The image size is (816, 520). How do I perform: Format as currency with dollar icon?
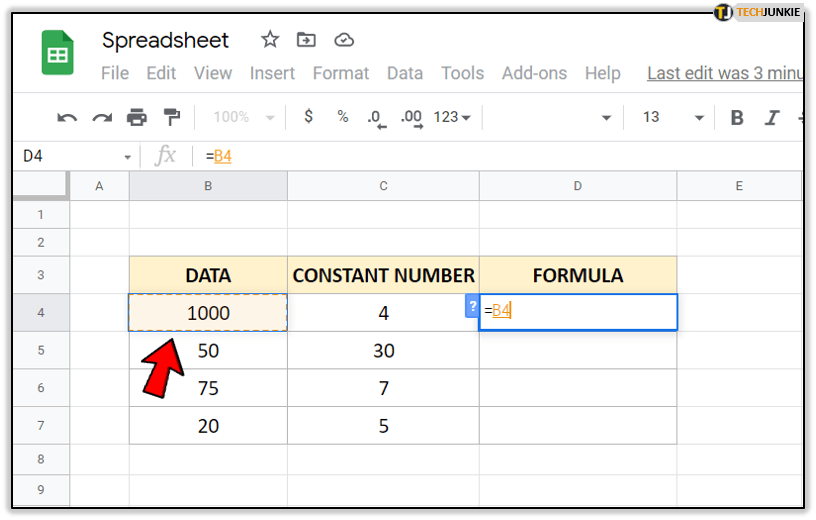pos(308,117)
